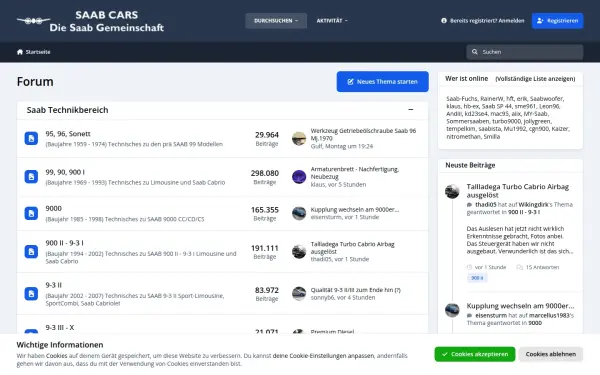Open the 95, 96, Sonett forum
Screen dimensions: 600x375
tap(68, 134)
